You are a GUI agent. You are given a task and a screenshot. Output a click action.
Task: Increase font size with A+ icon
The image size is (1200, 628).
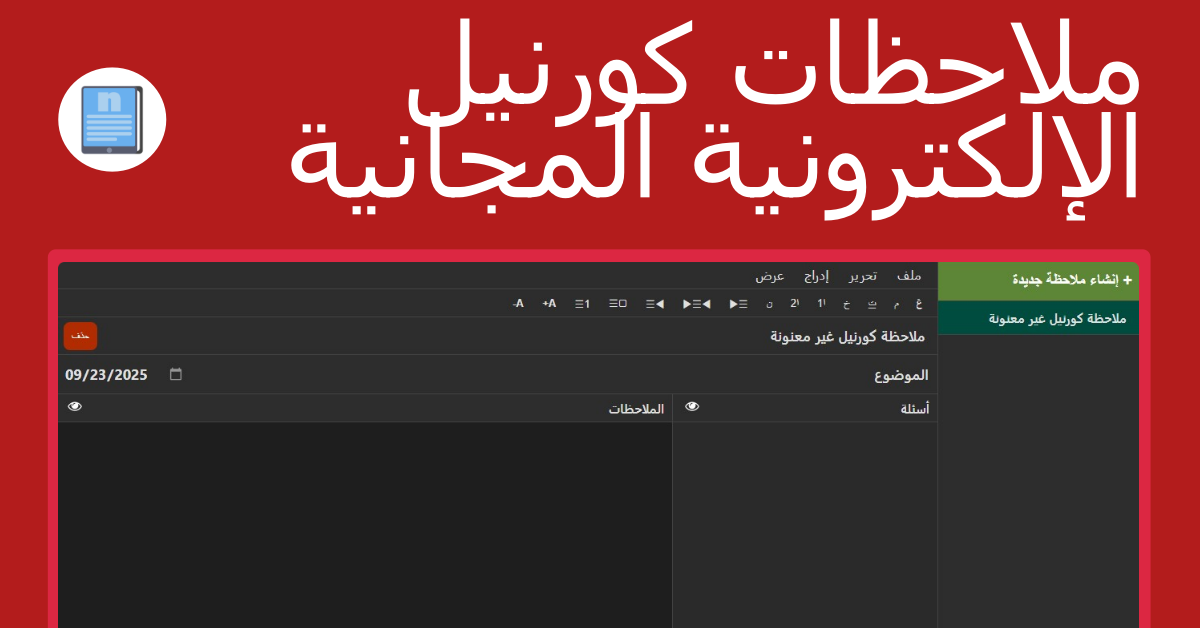pos(549,303)
